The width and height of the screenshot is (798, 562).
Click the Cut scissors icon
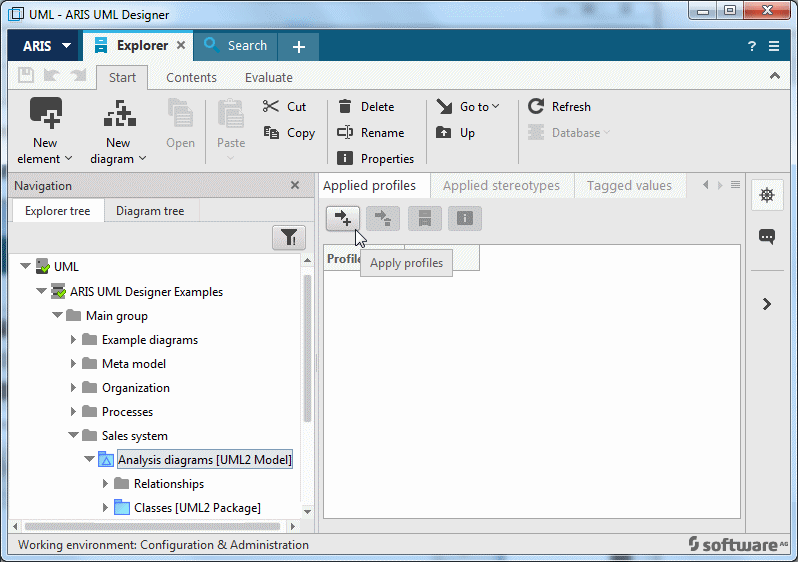pos(271,106)
